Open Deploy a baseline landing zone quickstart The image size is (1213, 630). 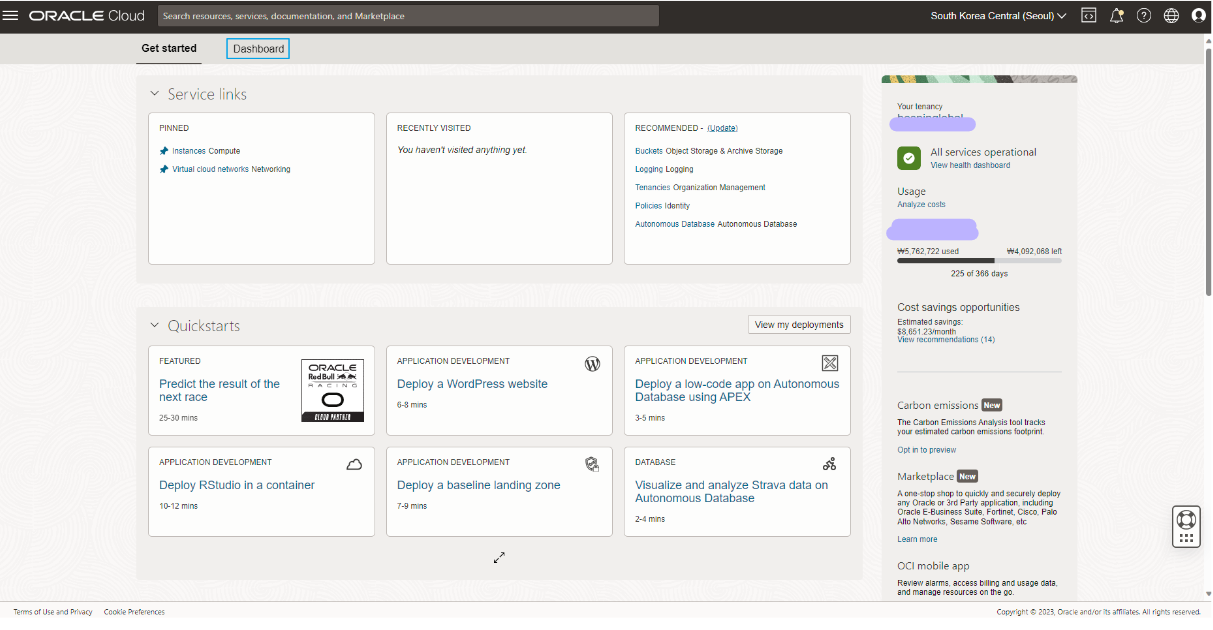478,485
